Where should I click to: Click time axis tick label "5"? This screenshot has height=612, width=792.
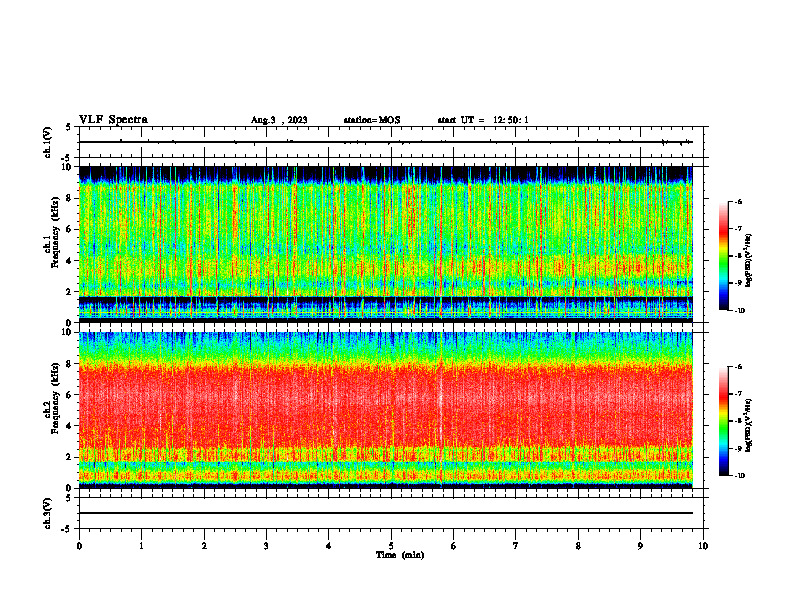coord(391,546)
